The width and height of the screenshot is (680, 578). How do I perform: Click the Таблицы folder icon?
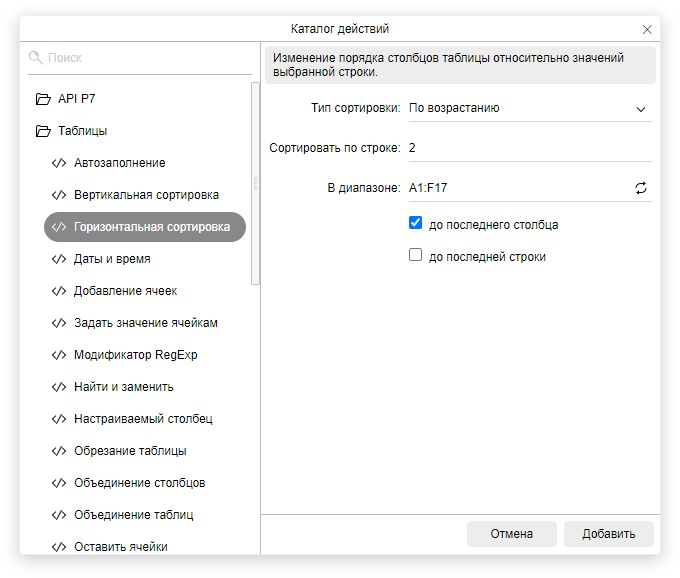[x=43, y=131]
